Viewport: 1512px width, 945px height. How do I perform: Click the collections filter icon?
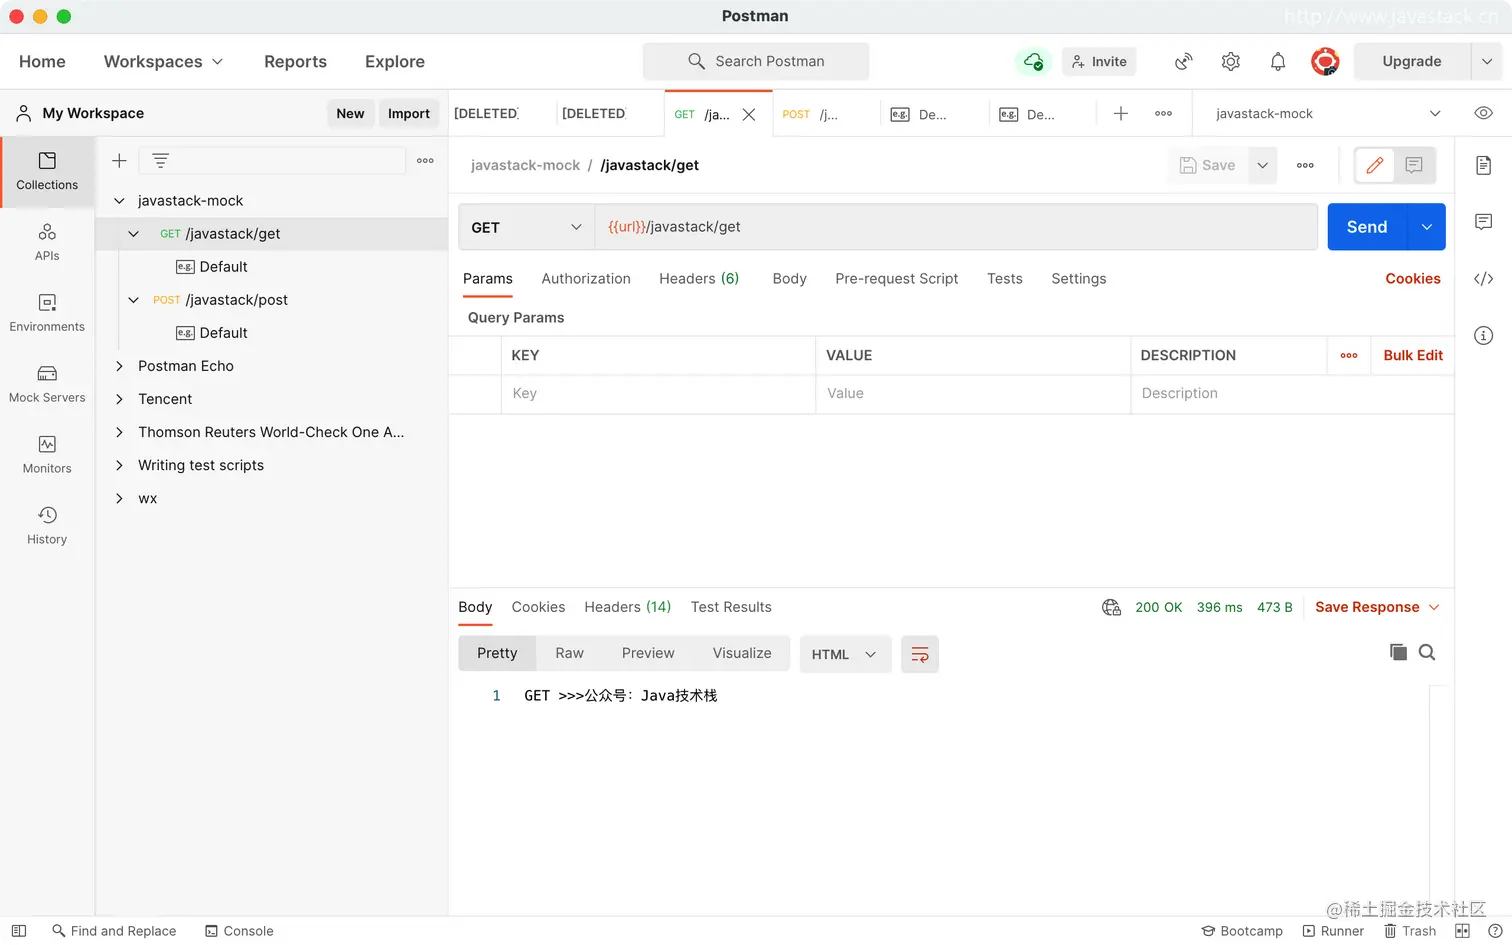click(x=160, y=161)
